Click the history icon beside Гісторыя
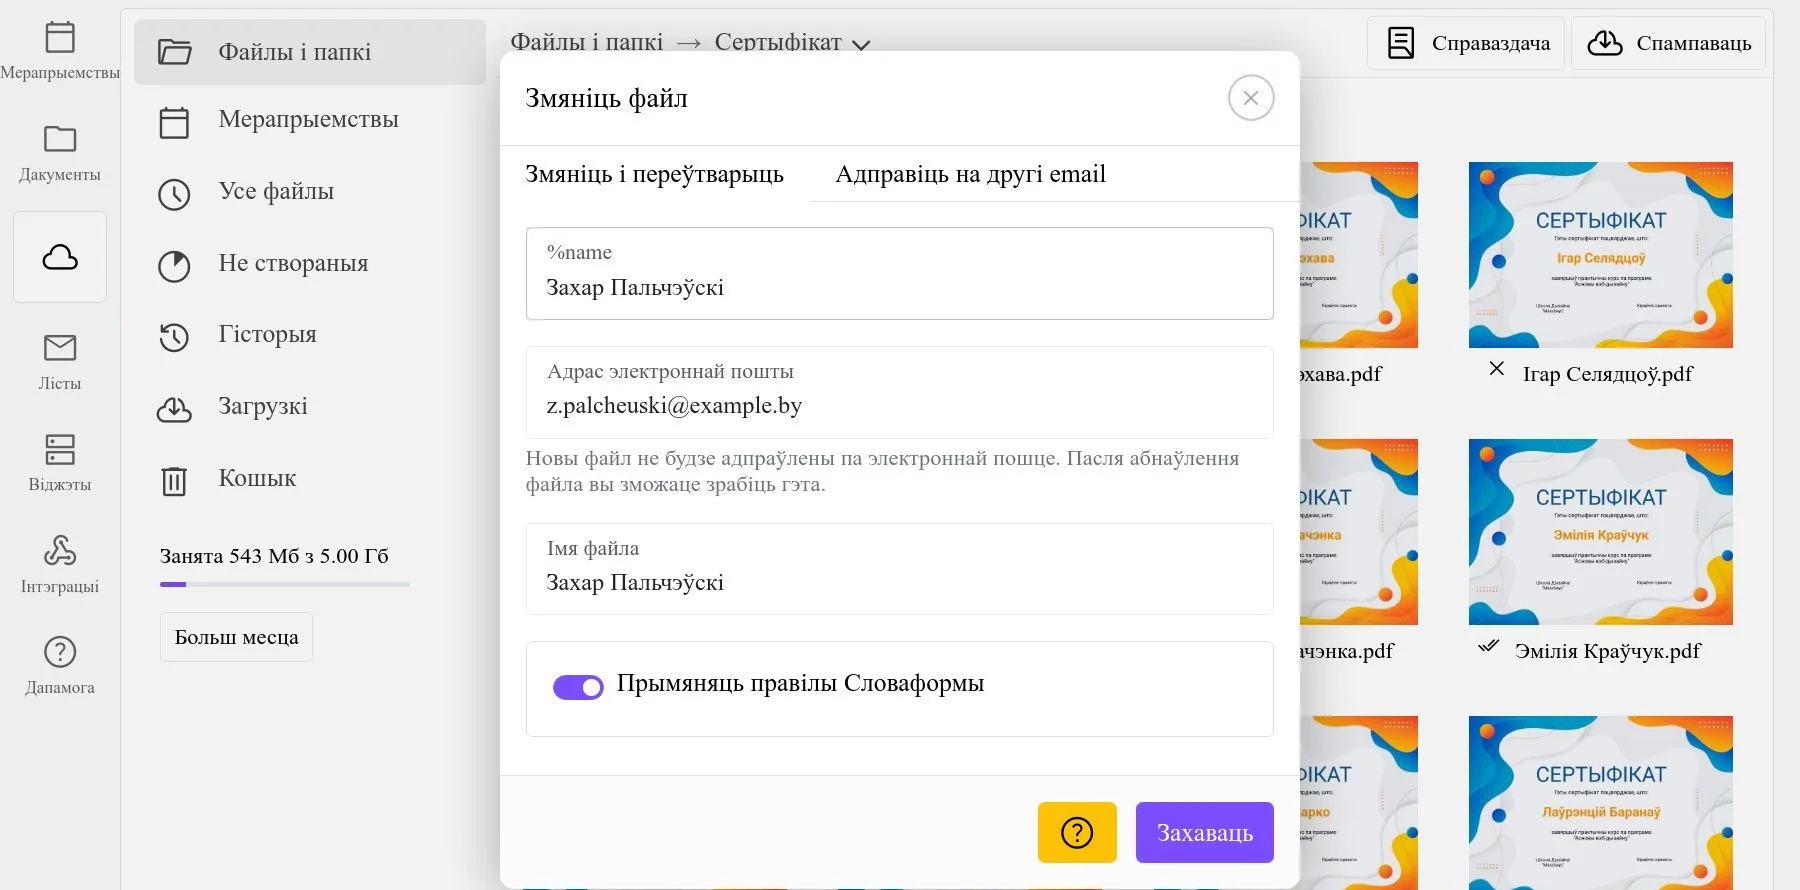 point(174,337)
